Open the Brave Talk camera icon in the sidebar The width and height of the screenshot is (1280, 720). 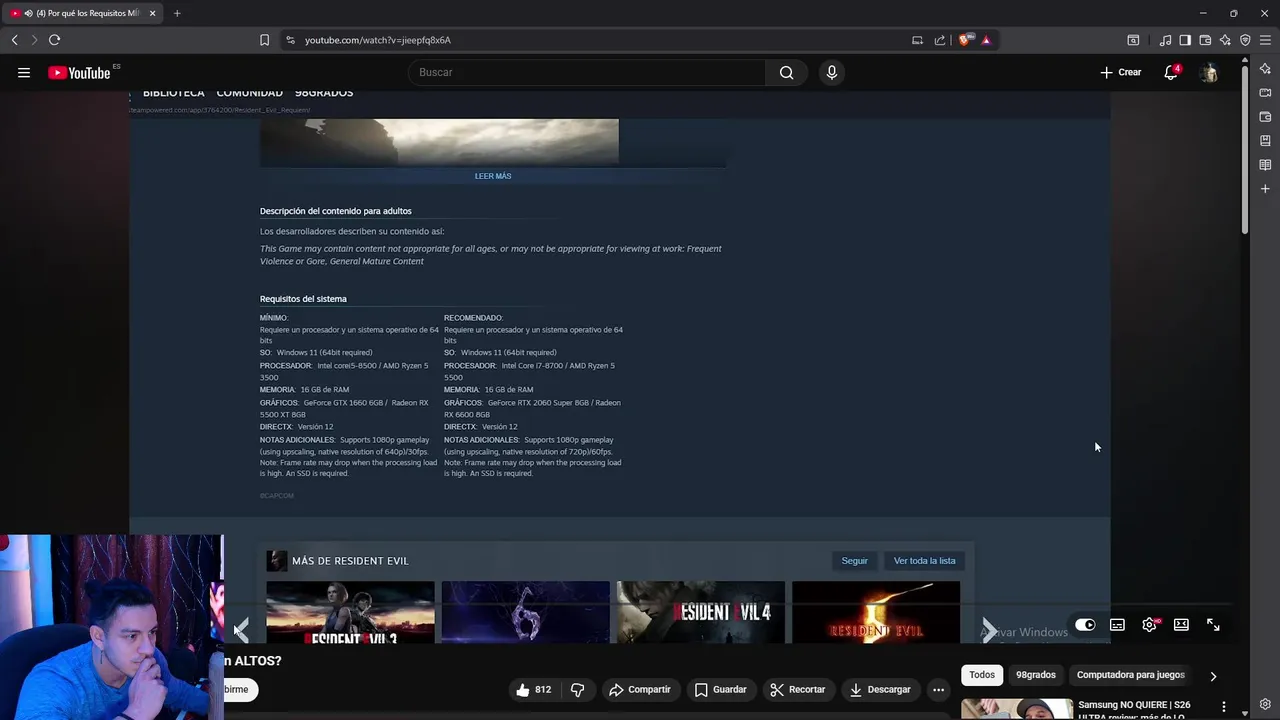tap(1265, 93)
